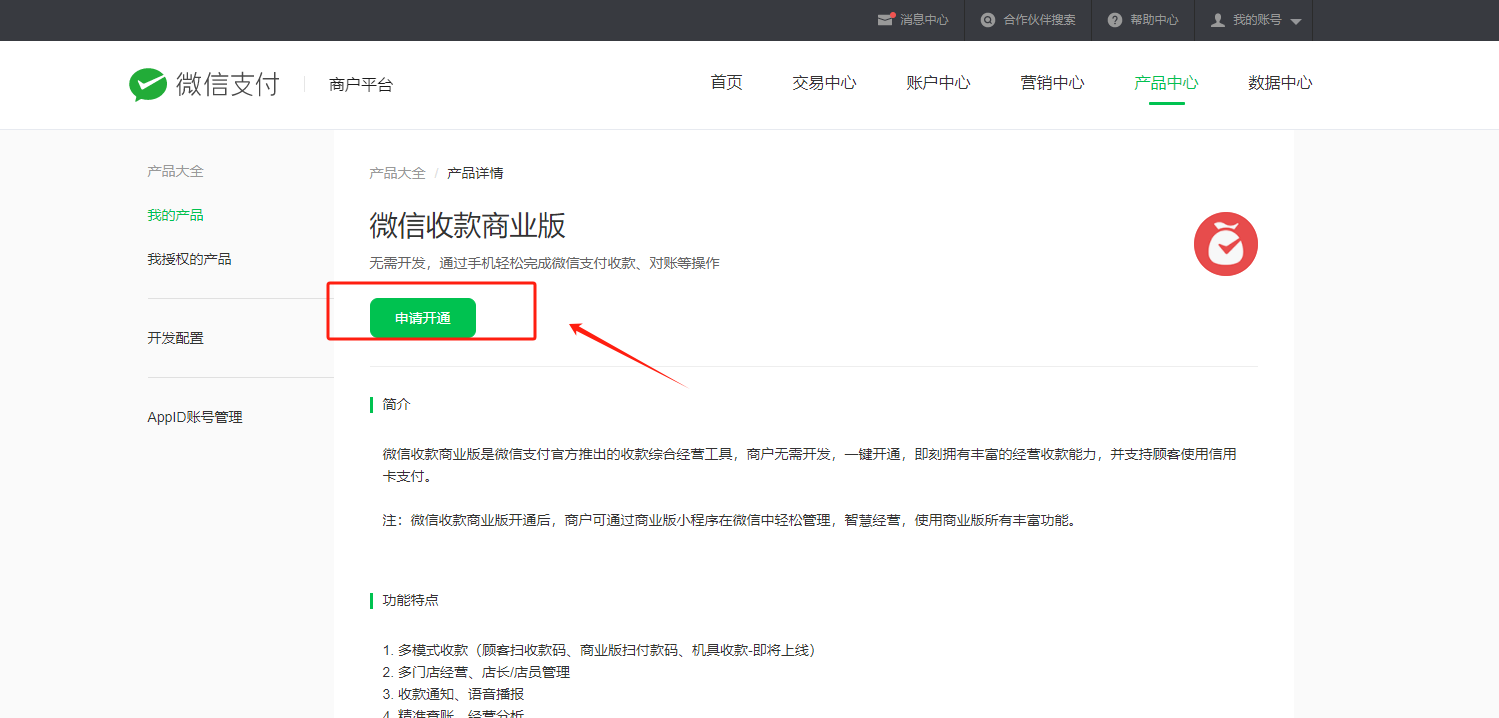Open the 首页 navigation tab

727,83
